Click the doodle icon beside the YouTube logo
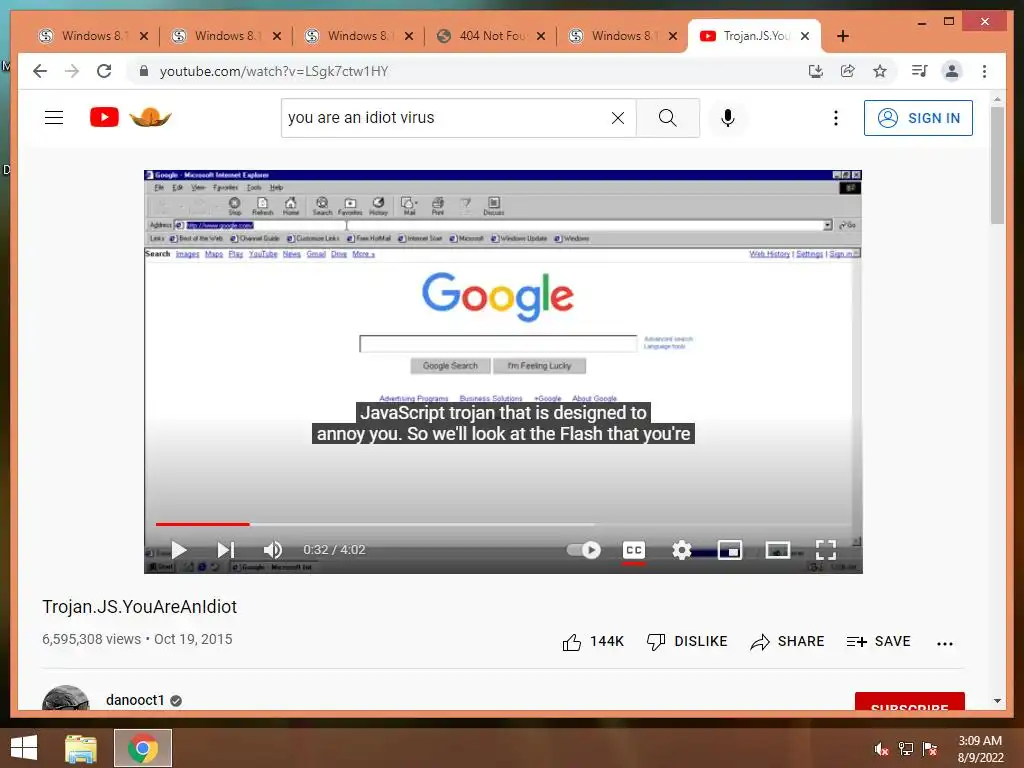Viewport: 1024px width, 768px height. pos(150,117)
